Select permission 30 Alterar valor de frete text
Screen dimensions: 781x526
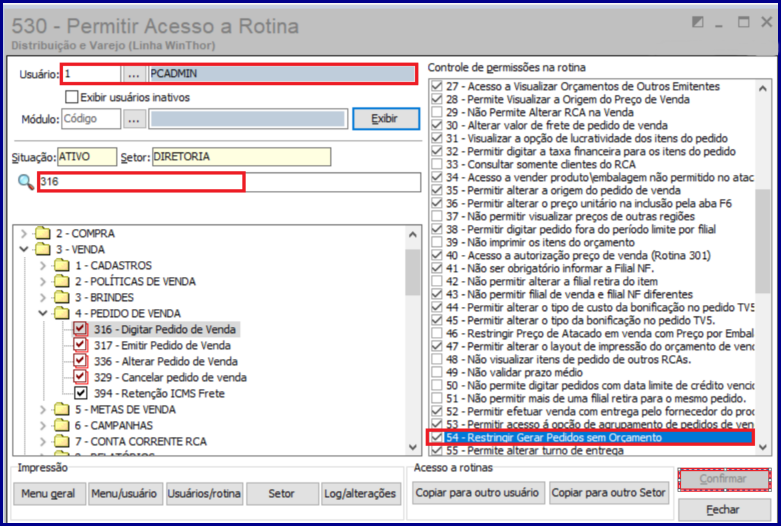point(556,125)
